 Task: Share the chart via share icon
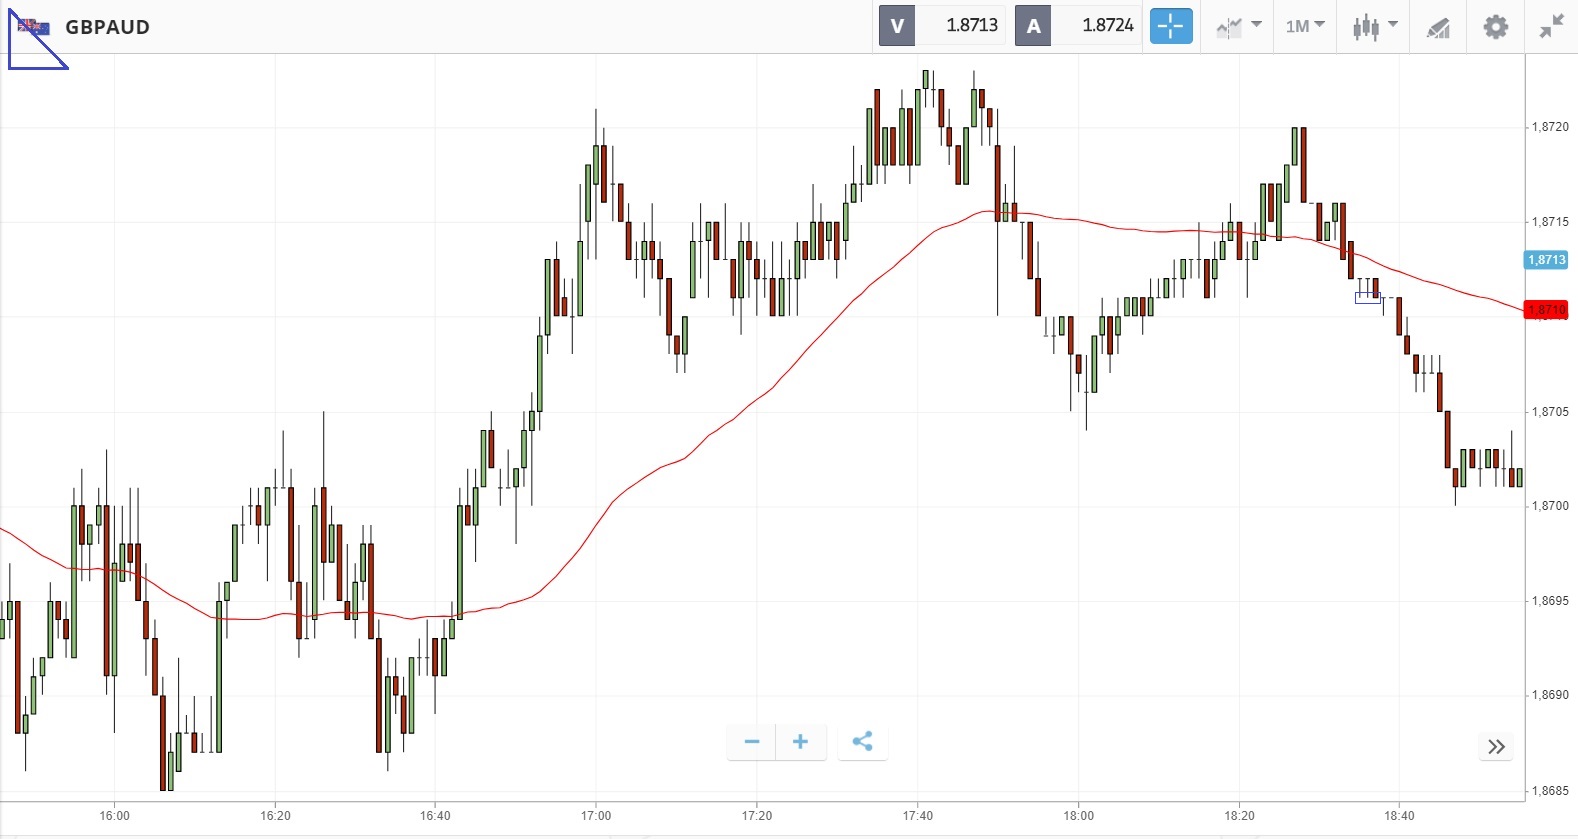pos(862,742)
